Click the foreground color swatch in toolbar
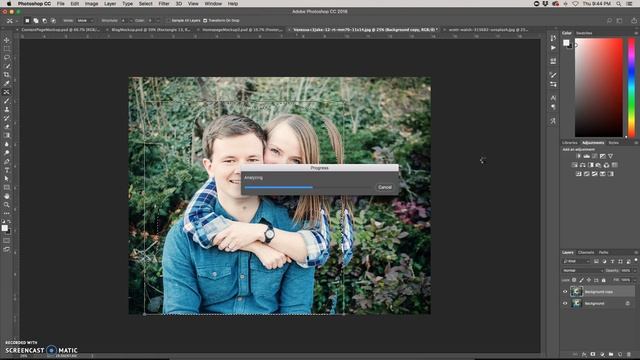Image resolution: width=640 pixels, height=360 pixels. point(4,228)
